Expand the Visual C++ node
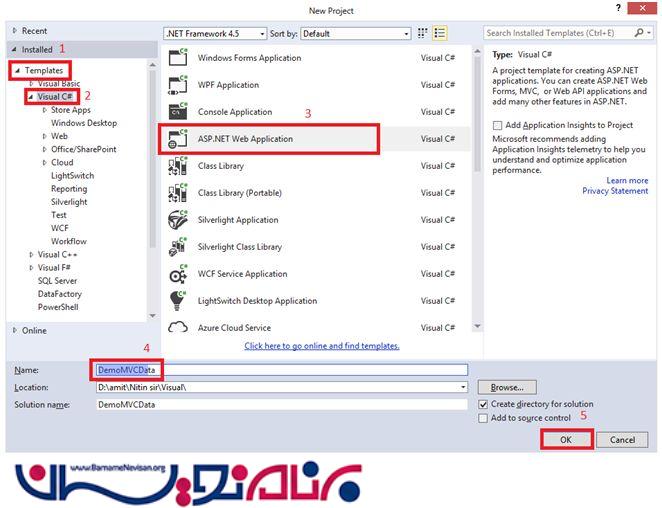This screenshot has height=508, width=662. (31, 255)
